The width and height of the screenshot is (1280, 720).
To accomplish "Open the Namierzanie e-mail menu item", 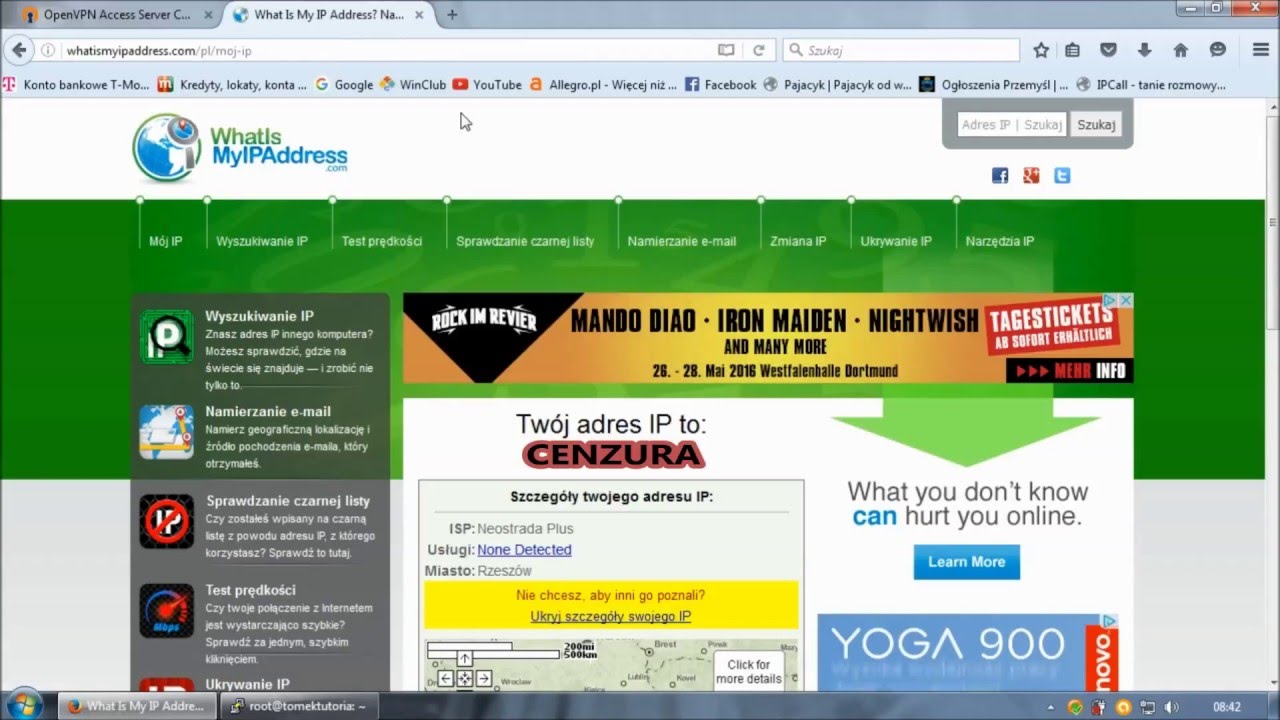I will 682,241.
